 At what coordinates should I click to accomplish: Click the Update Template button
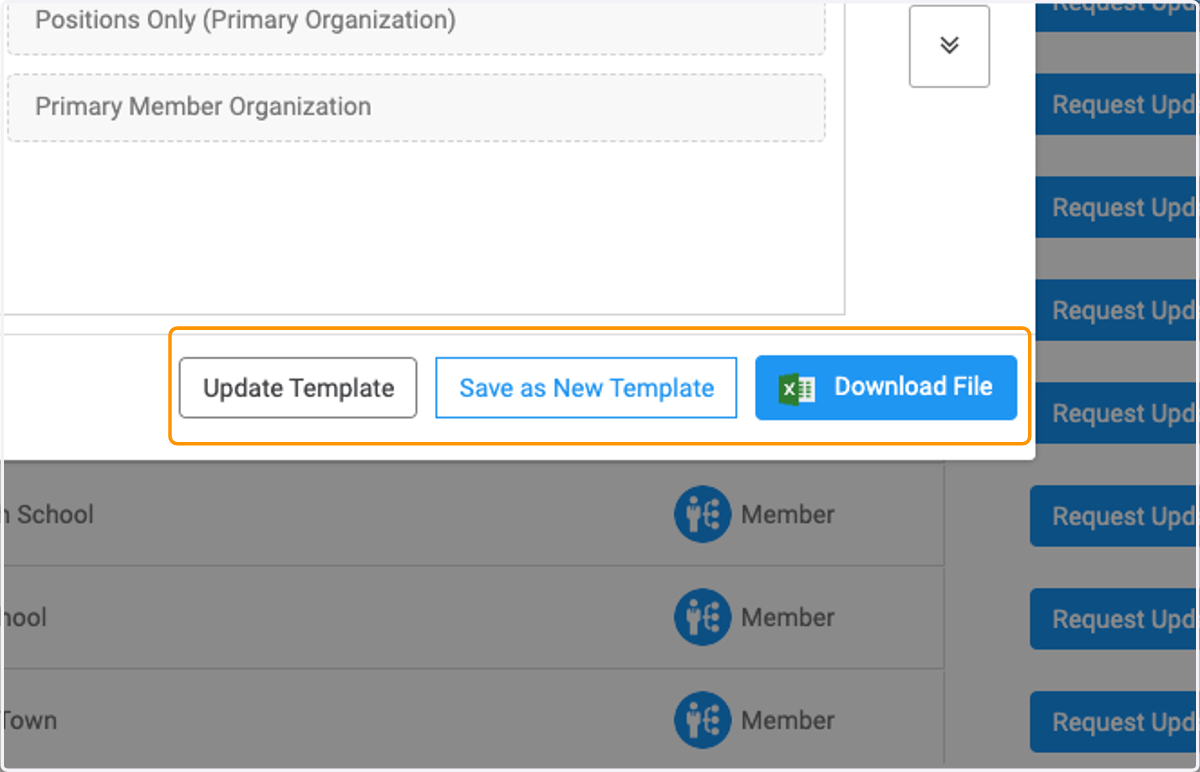[298, 388]
